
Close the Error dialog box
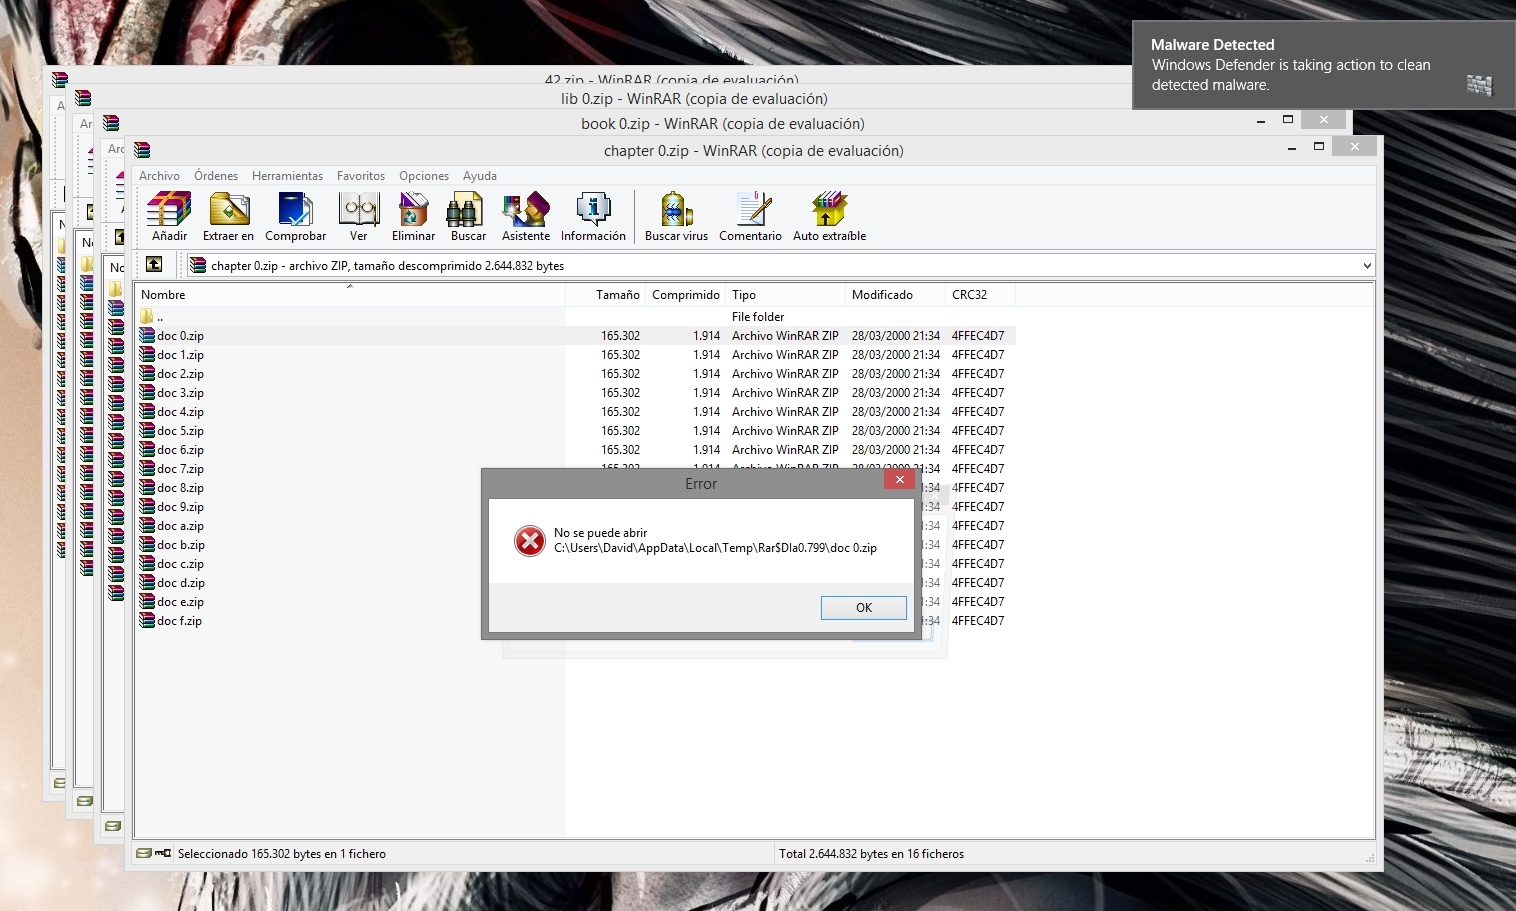(x=899, y=480)
